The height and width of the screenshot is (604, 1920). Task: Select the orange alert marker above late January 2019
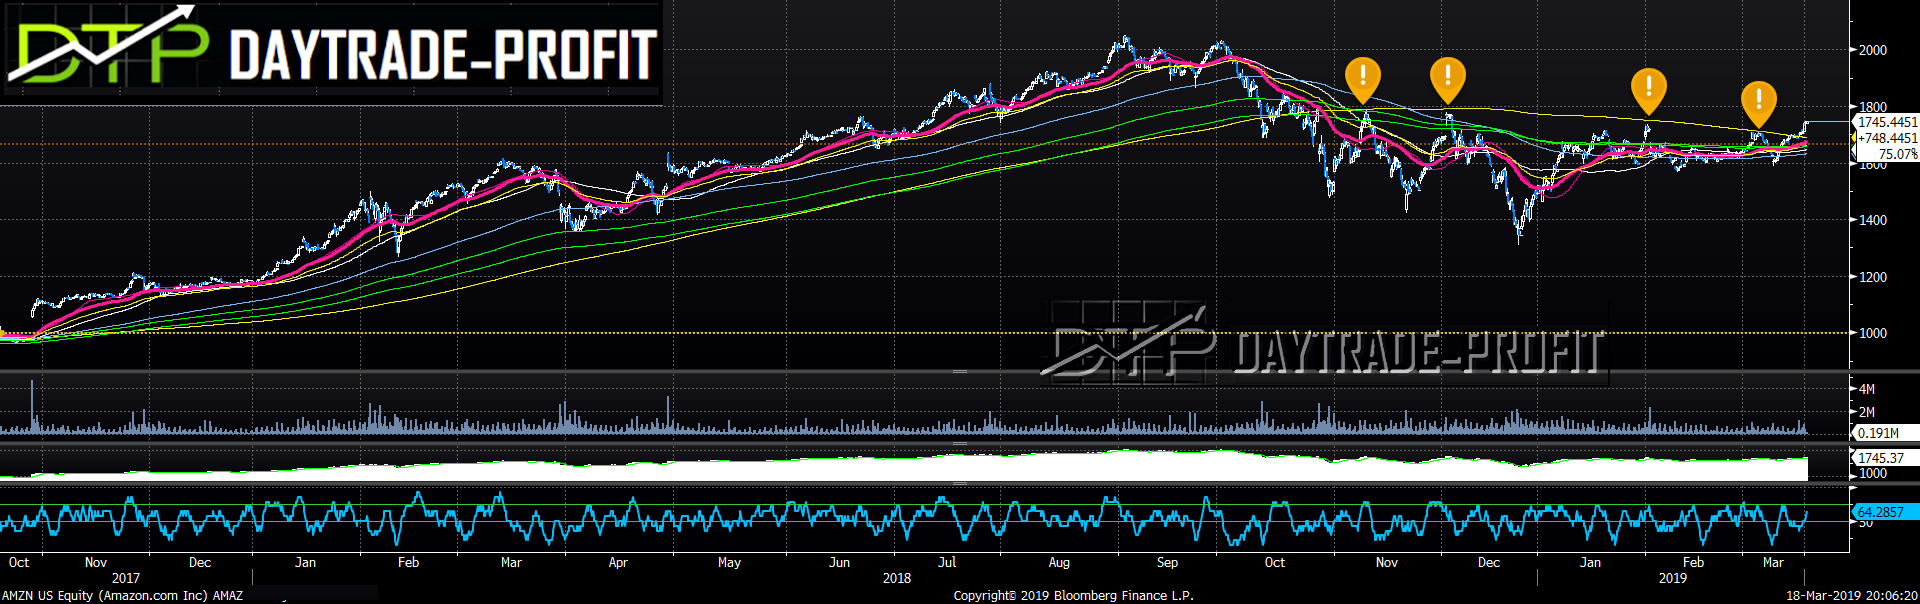coord(1649,90)
